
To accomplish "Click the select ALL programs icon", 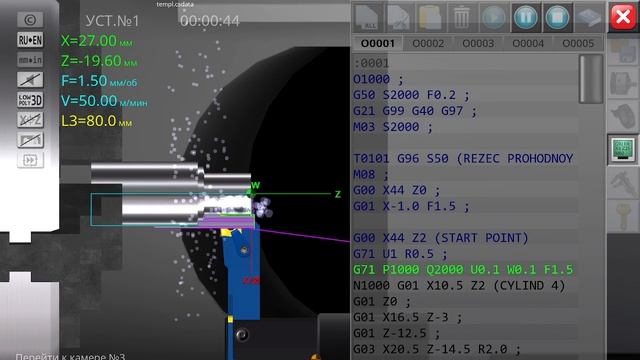I will (367, 18).
